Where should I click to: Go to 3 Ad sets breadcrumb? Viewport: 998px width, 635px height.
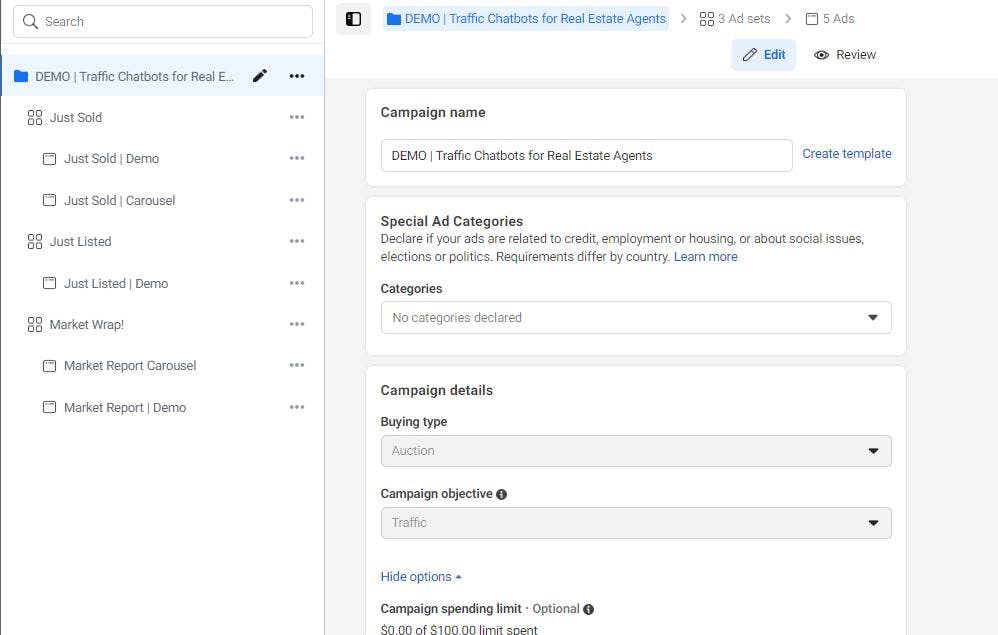coord(735,19)
